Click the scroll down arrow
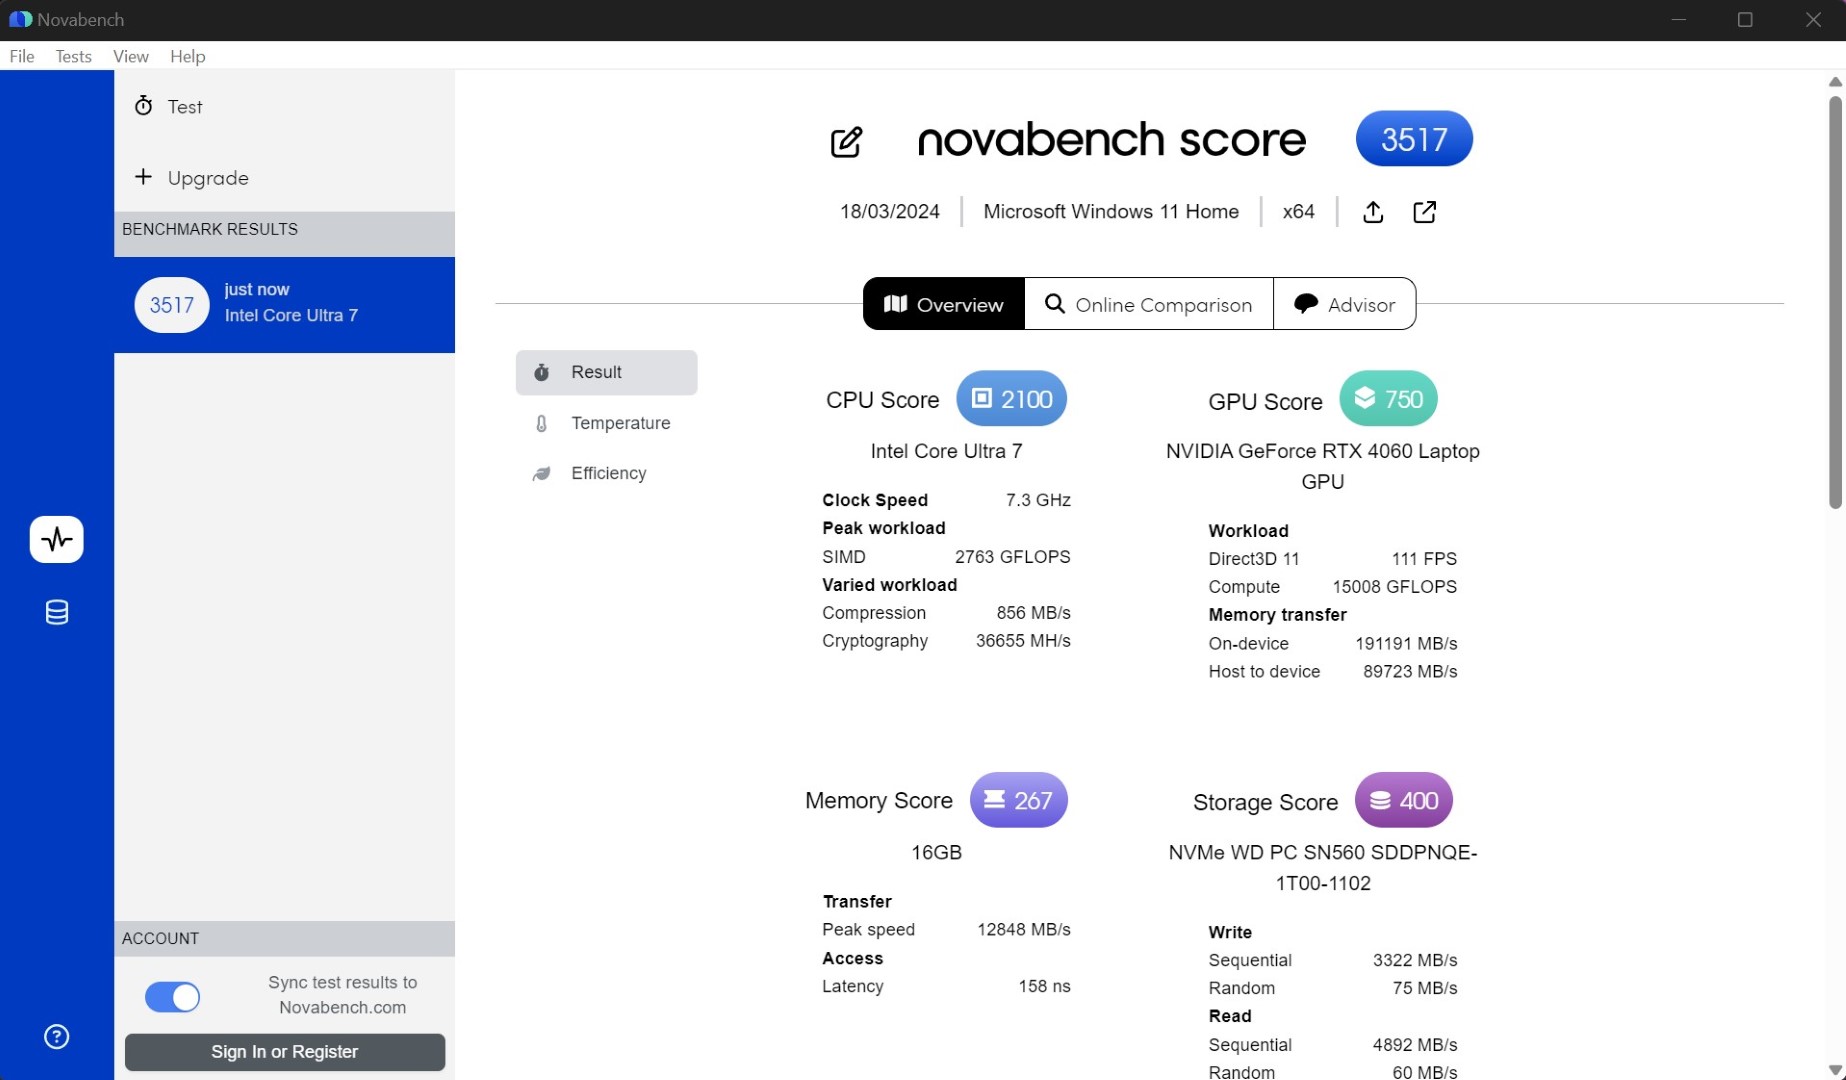 [1835, 1070]
